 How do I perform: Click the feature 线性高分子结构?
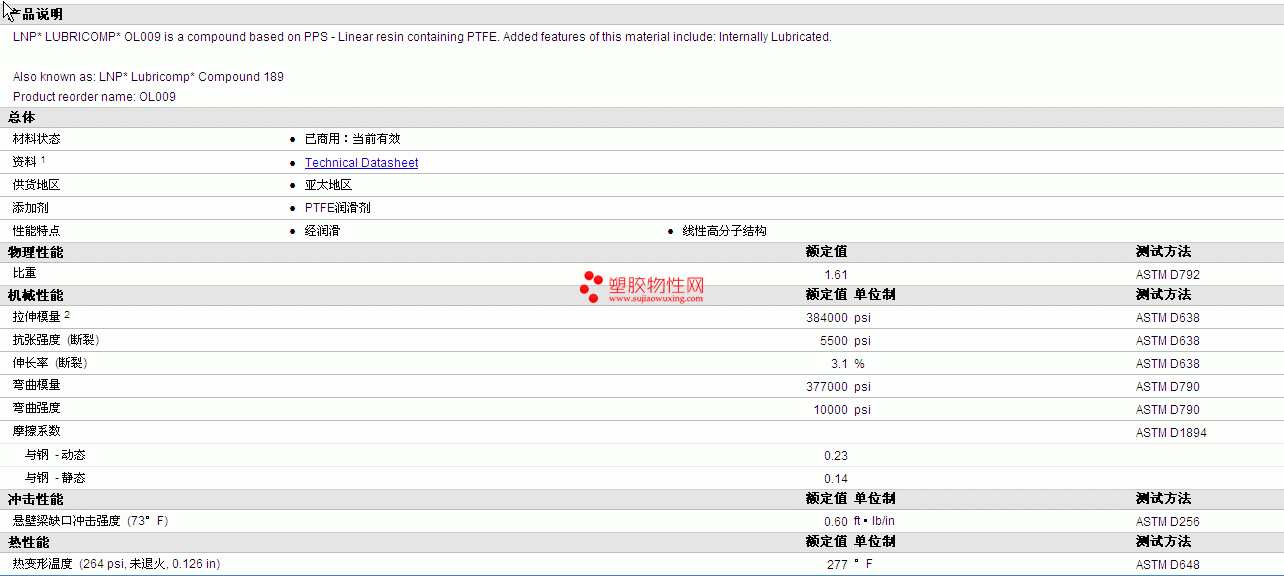pyautogui.click(x=724, y=231)
